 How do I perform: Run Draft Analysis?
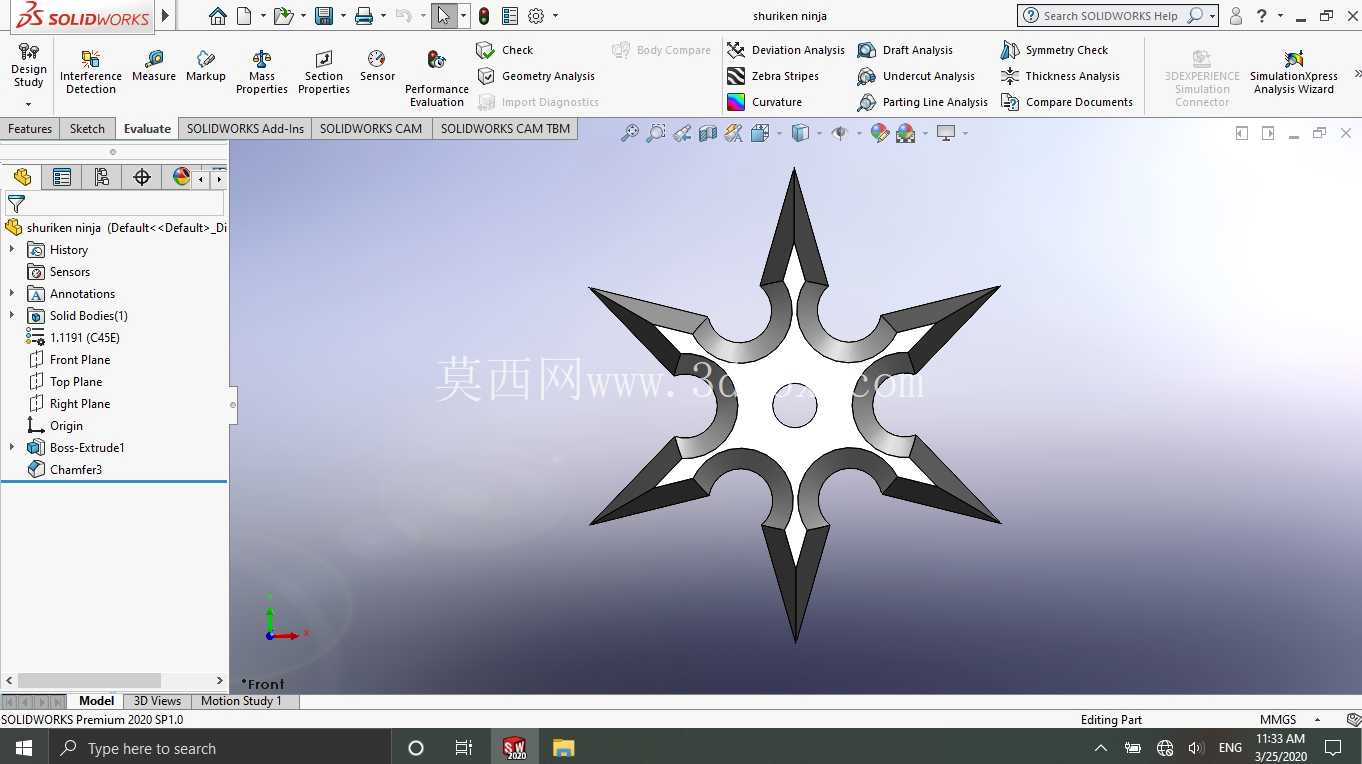(x=906, y=50)
